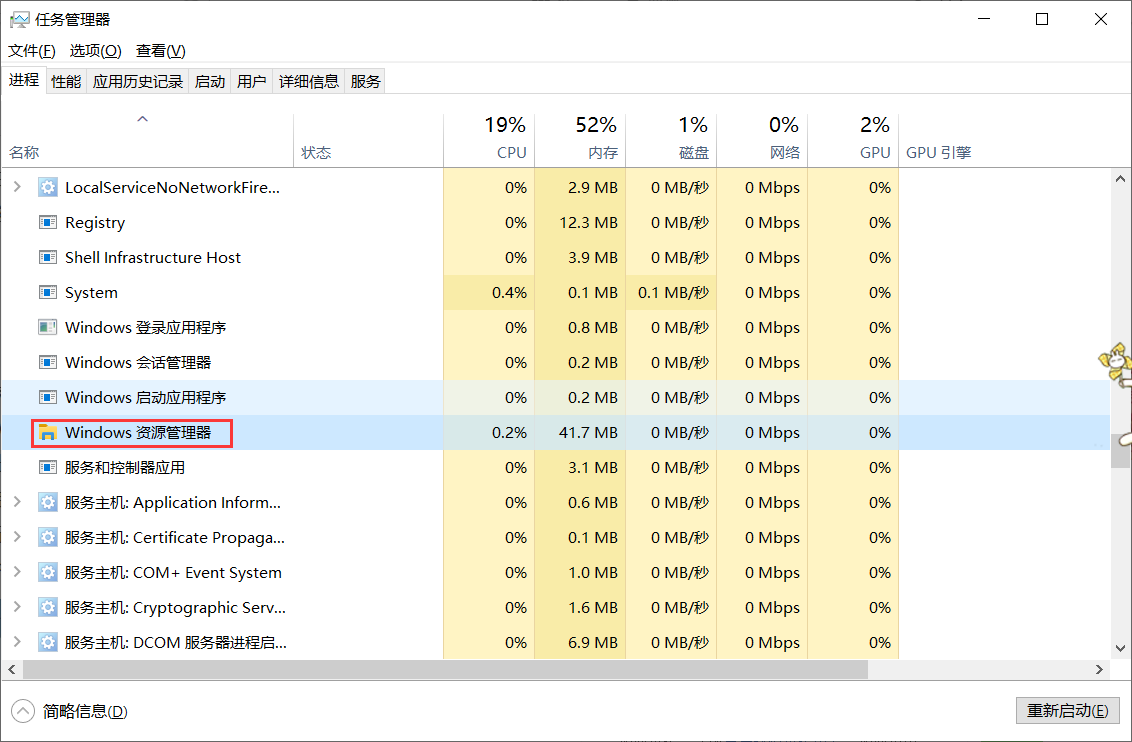The image size is (1132, 742).
Task: Expand the LocalServiceNoNetworkFire... process group
Action: click(x=17, y=187)
